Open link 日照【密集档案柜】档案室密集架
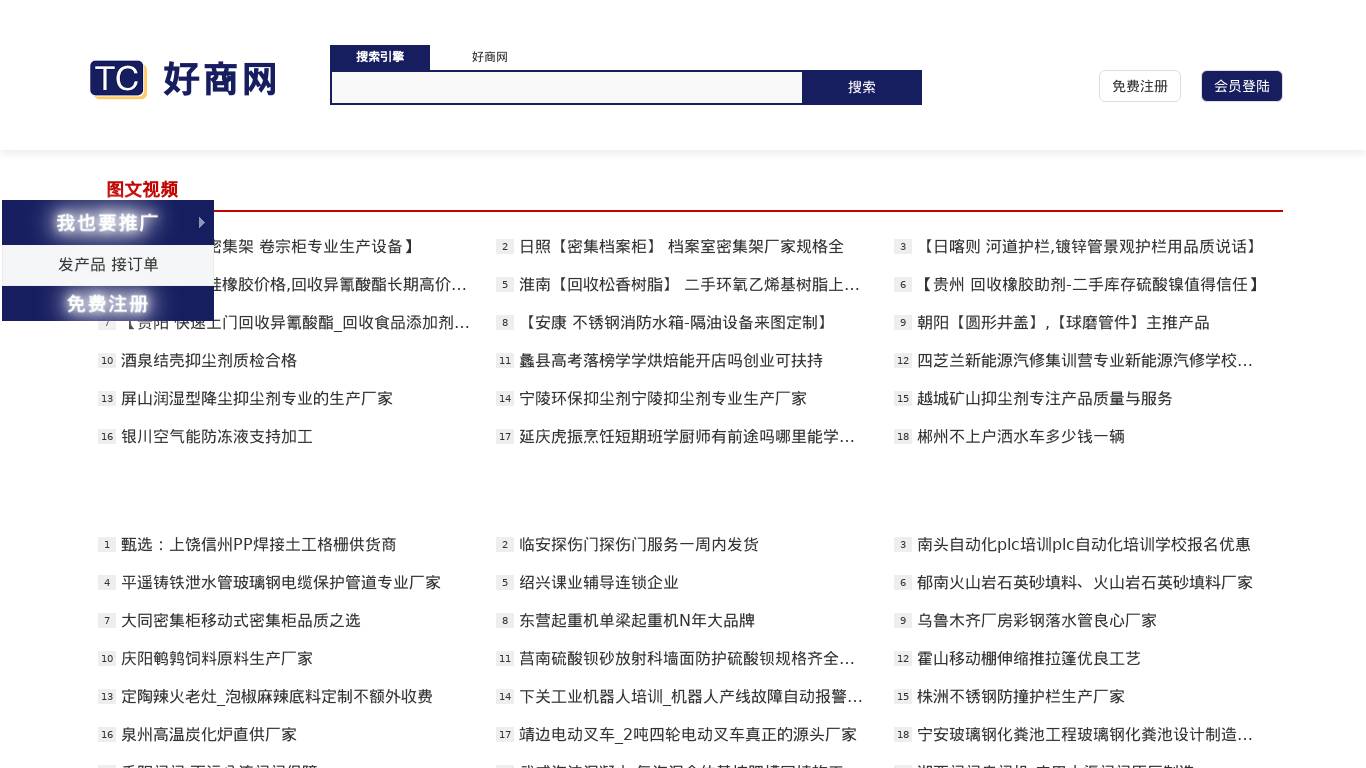Viewport: 1366px width, 768px height. [681, 247]
